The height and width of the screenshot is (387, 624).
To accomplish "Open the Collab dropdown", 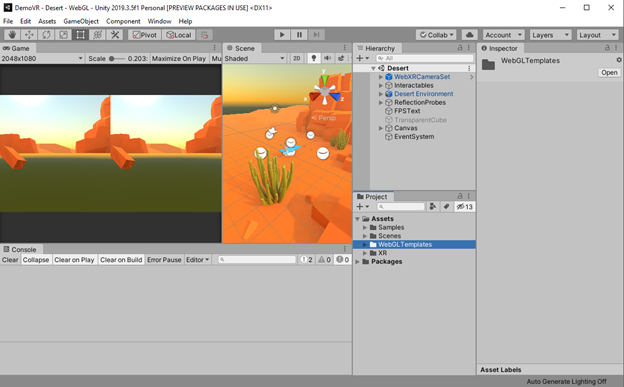I will pyautogui.click(x=436, y=35).
